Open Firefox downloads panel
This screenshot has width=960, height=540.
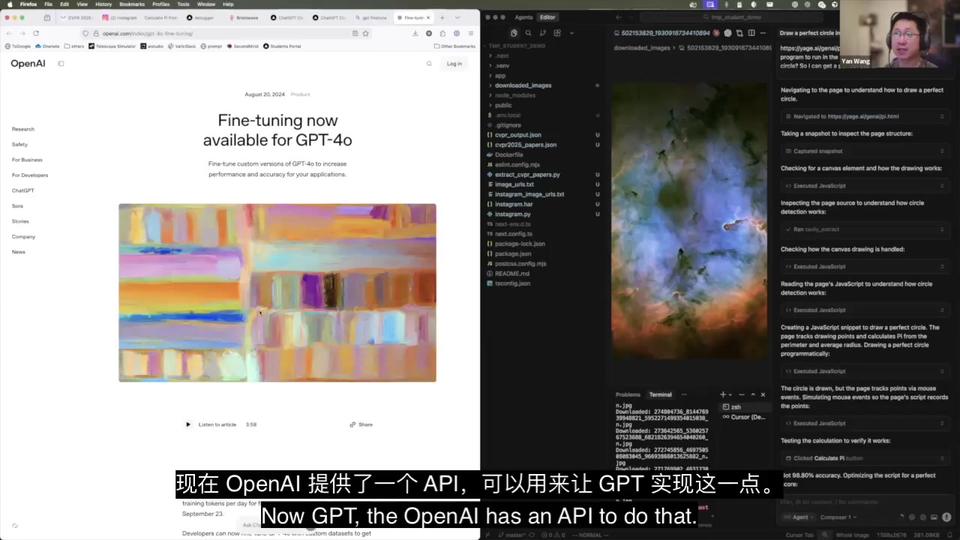[x=415, y=33]
